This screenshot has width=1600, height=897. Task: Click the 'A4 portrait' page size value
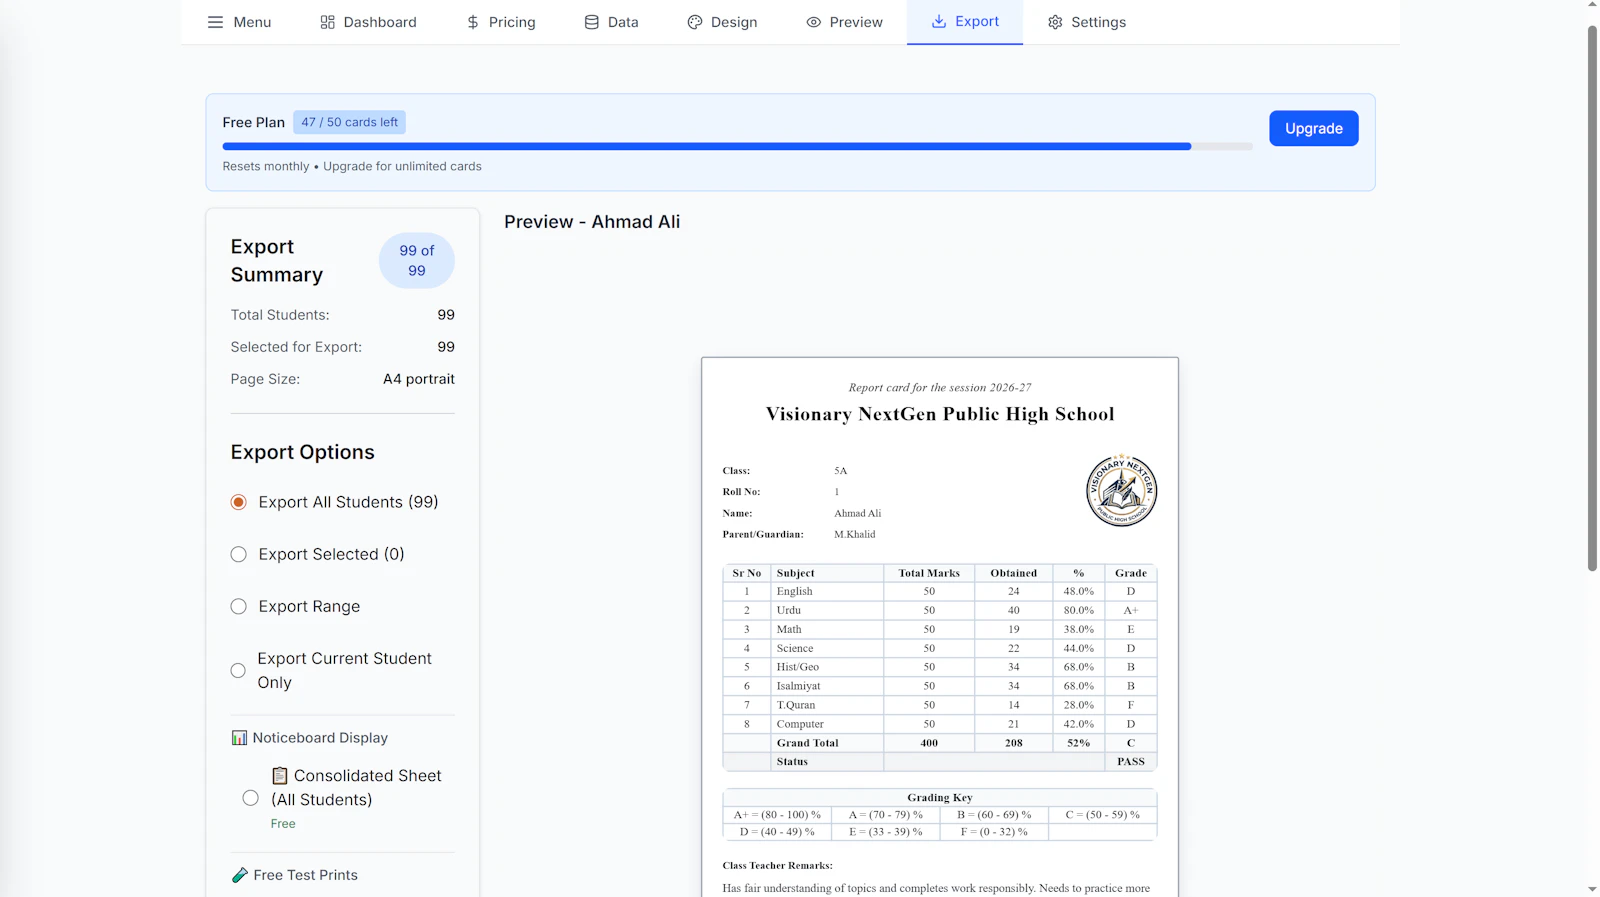[x=418, y=379]
